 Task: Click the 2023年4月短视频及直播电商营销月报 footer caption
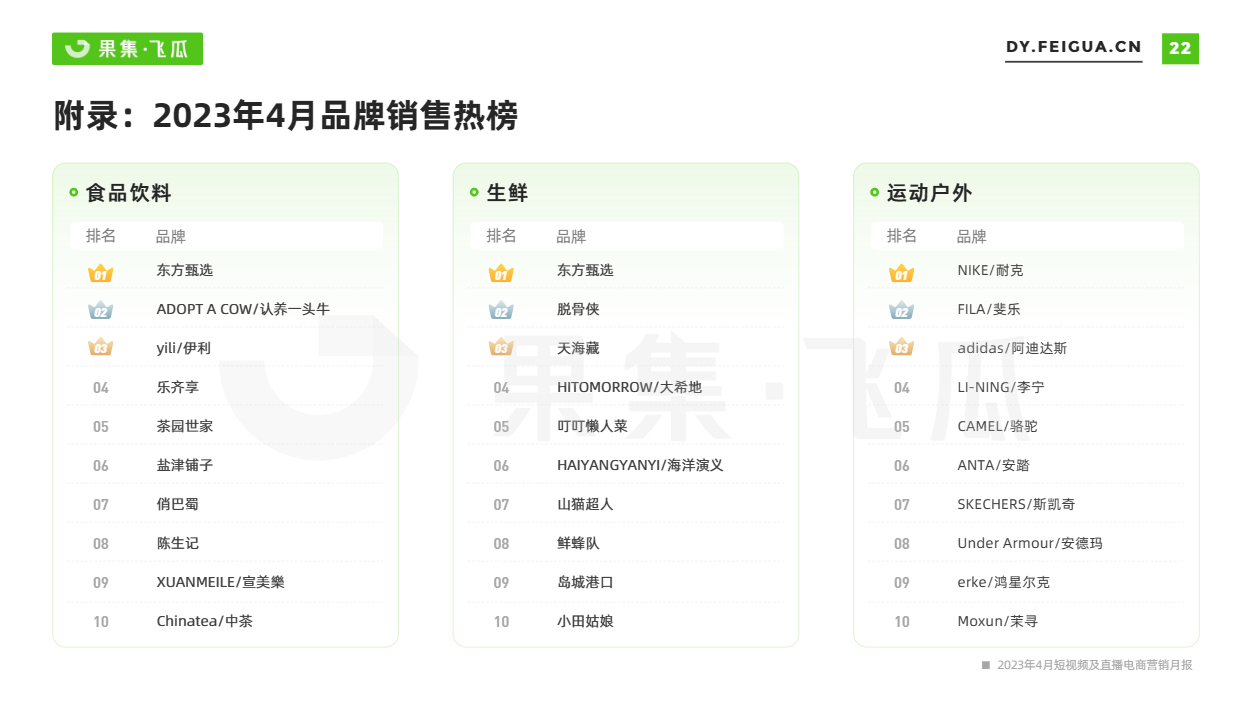[x=1095, y=665]
